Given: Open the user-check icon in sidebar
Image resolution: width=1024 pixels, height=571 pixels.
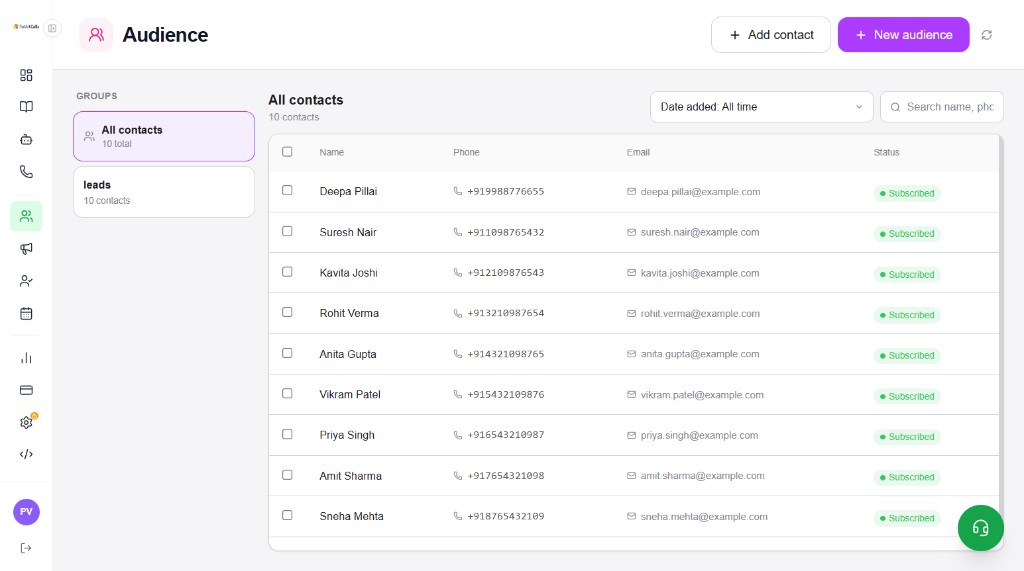Looking at the screenshot, I should tap(26, 281).
